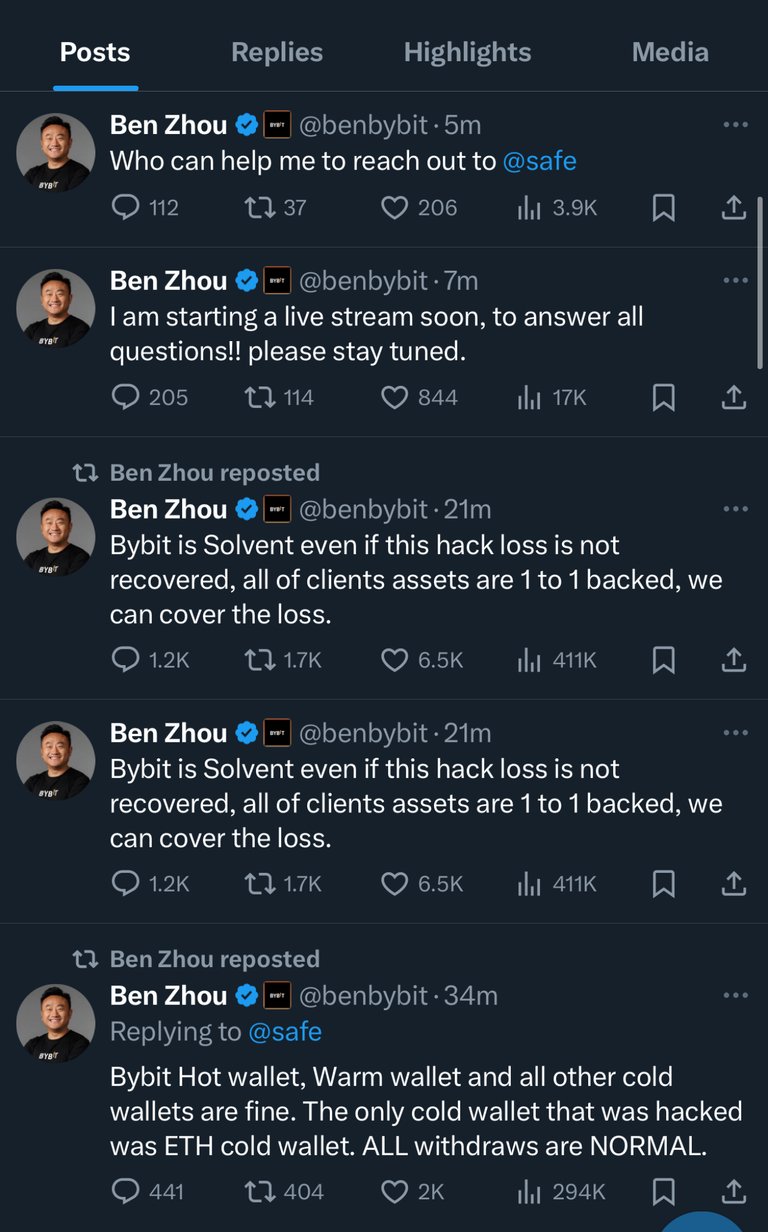This screenshot has width=768, height=1232.
Task: Switch to the Highlights tab
Action: [x=467, y=52]
